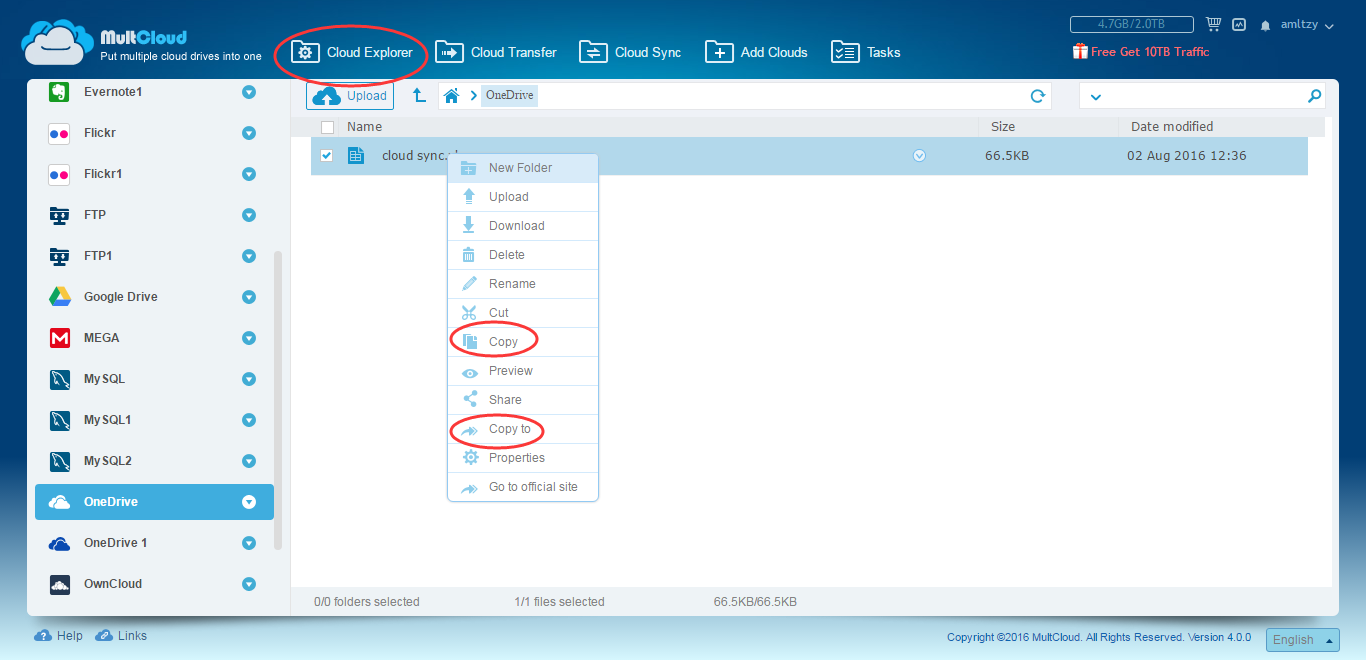Open Cloud Transfer tab

495,52
